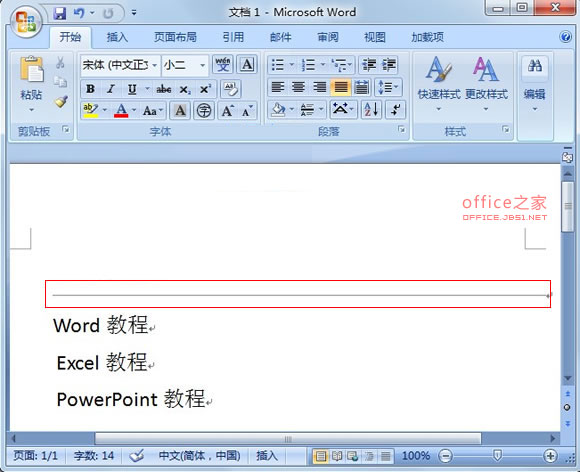Expand numbered list options arrow

(x=323, y=65)
